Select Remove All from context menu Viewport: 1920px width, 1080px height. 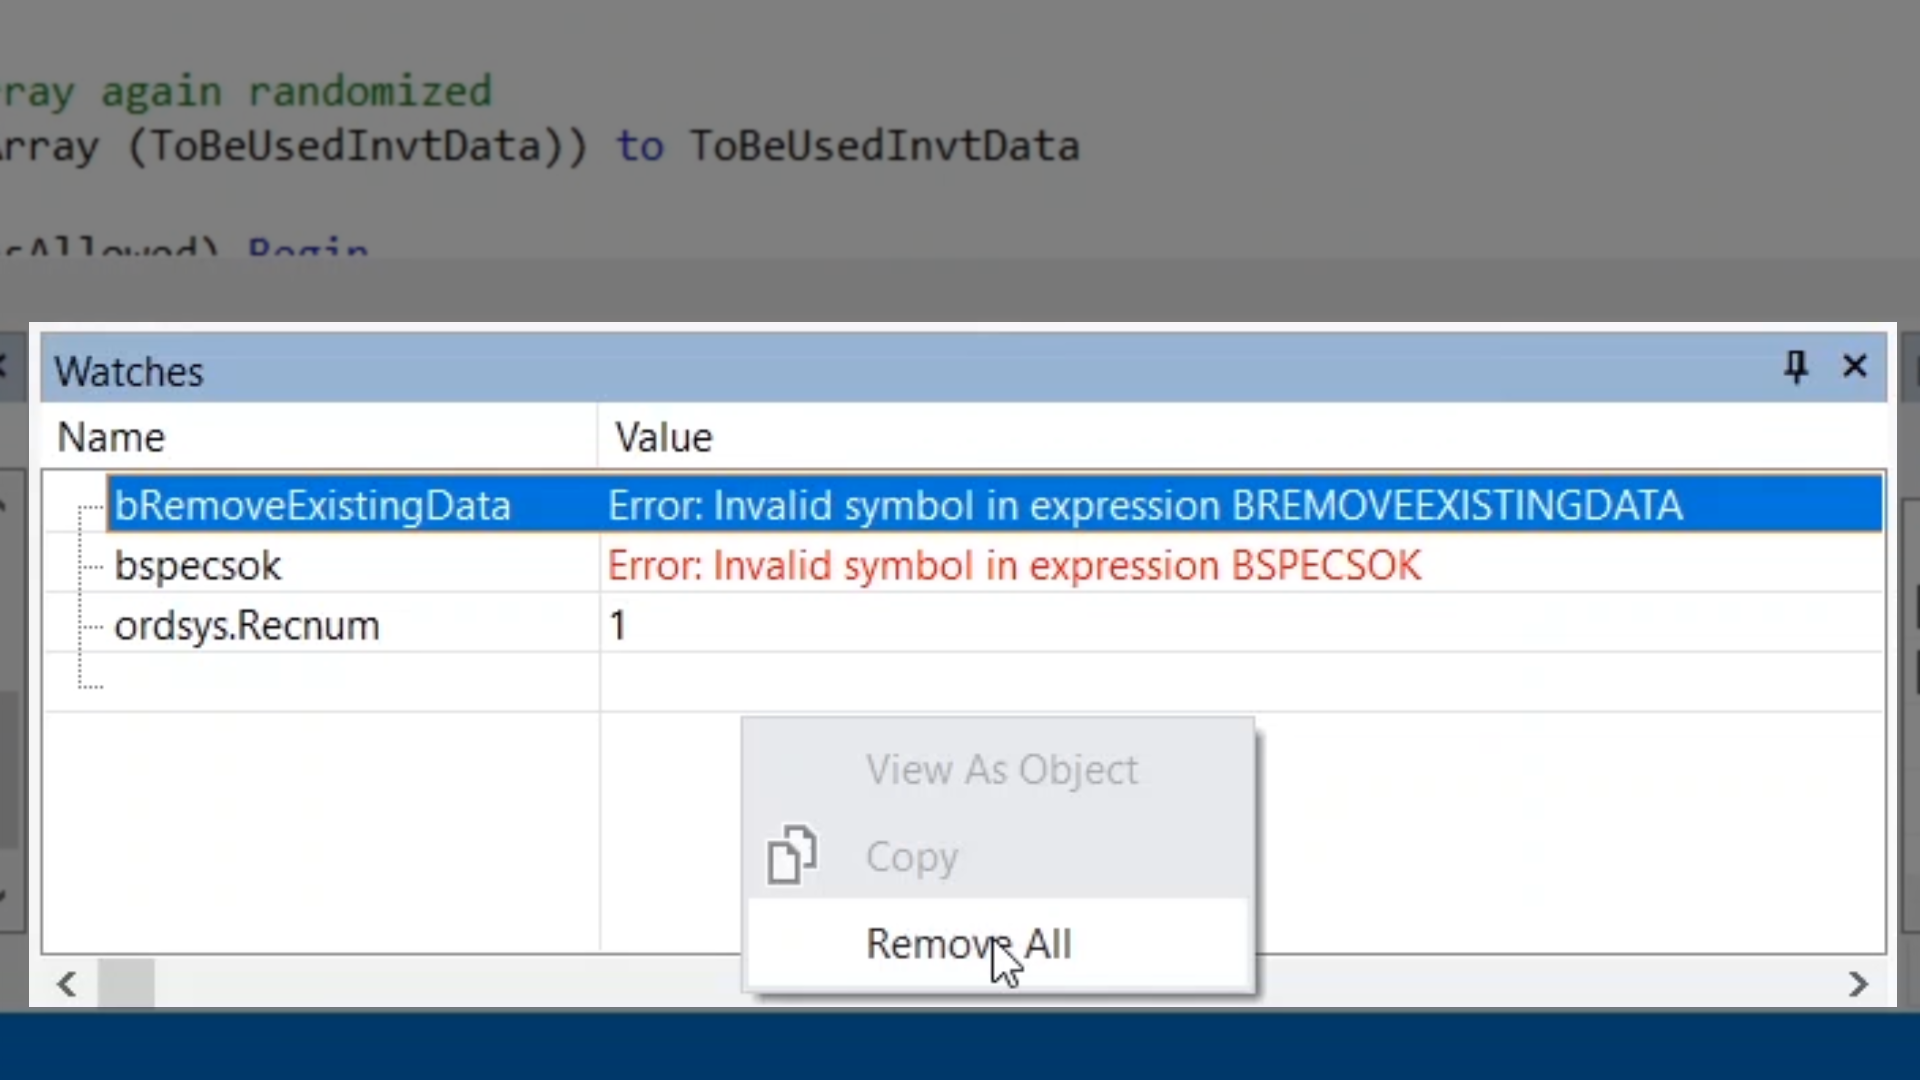click(968, 944)
